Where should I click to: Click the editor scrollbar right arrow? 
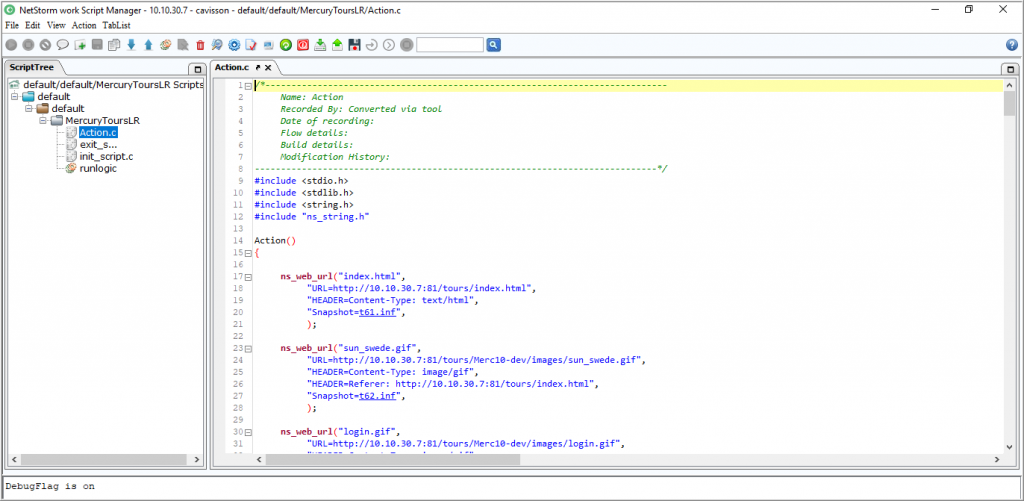pos(996,460)
